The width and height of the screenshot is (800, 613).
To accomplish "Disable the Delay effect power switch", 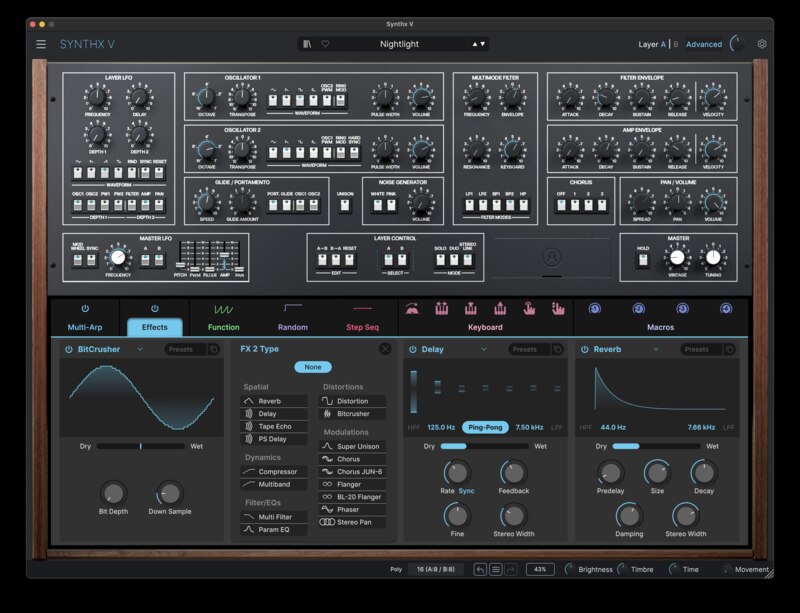I will (x=412, y=350).
